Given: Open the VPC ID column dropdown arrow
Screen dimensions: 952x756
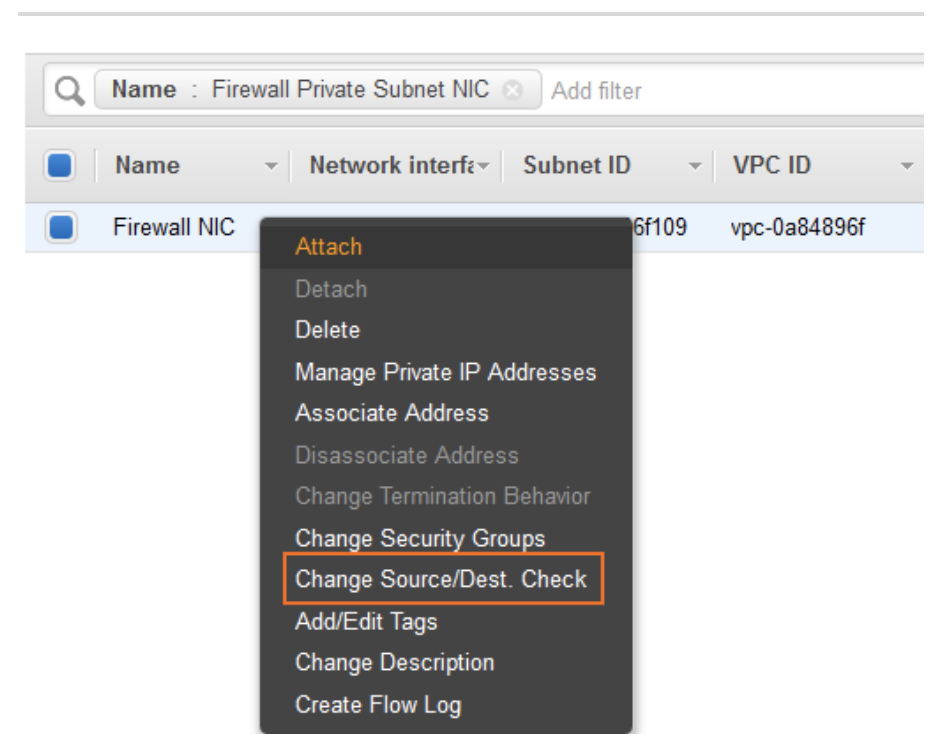Looking at the screenshot, I should pos(907,166).
